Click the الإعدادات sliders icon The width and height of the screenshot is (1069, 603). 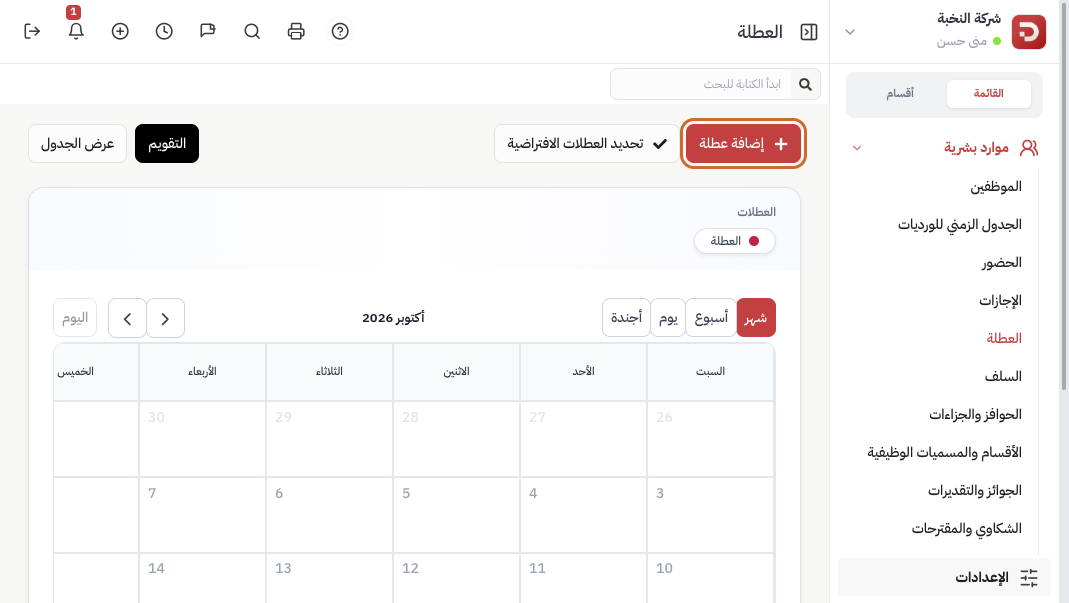(1029, 578)
